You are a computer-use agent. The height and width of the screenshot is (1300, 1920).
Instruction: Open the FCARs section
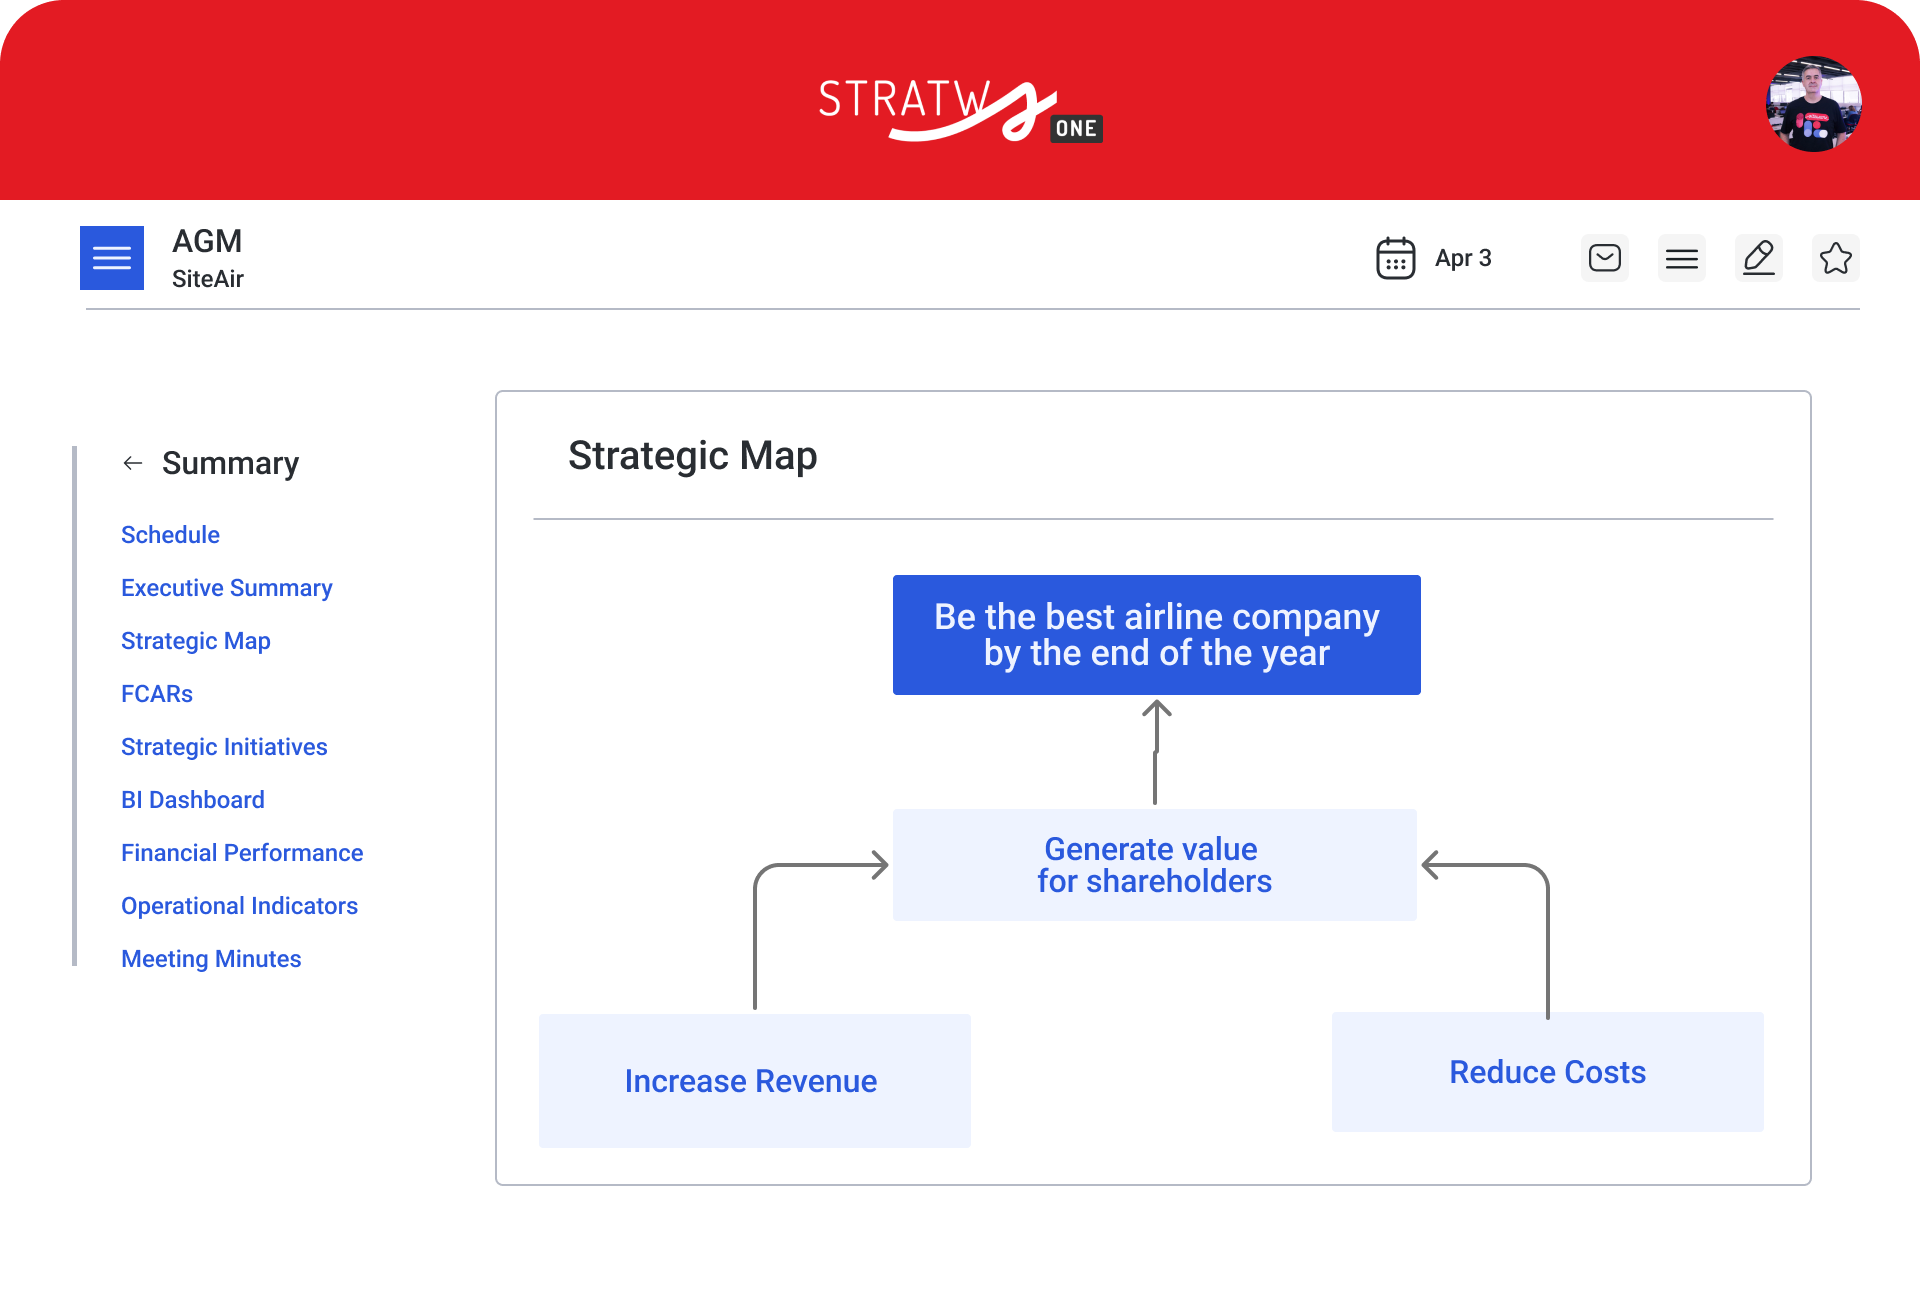[x=157, y=694]
